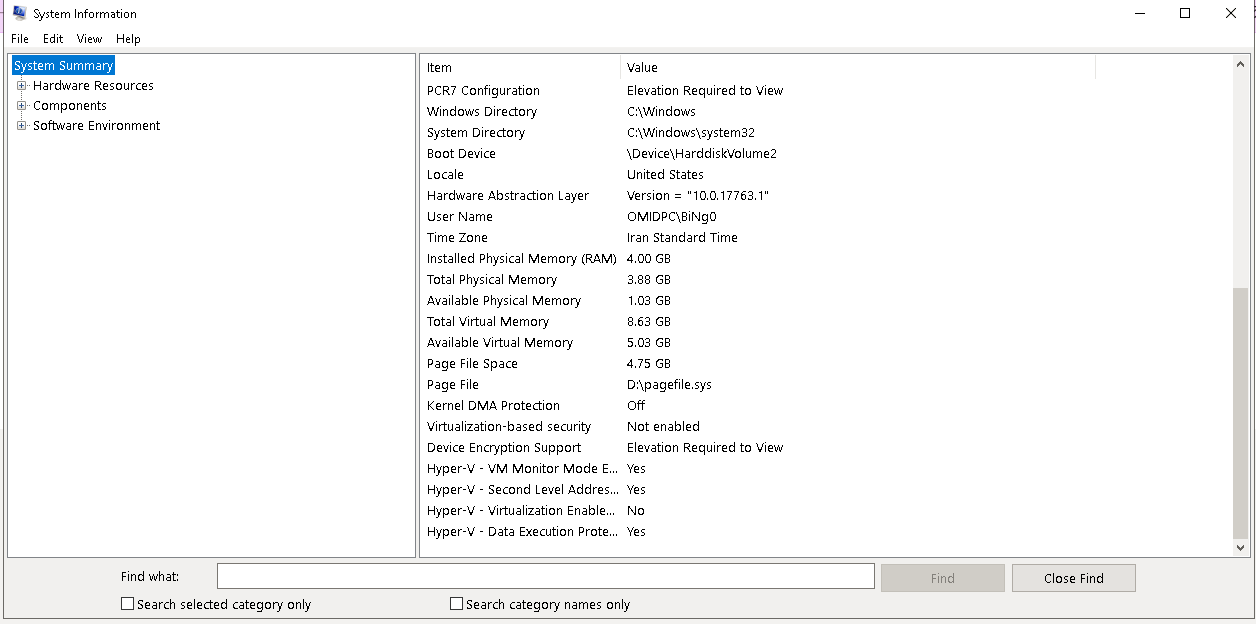1256x624 pixels.
Task: Minimize the System Information window
Action: click(x=1139, y=14)
